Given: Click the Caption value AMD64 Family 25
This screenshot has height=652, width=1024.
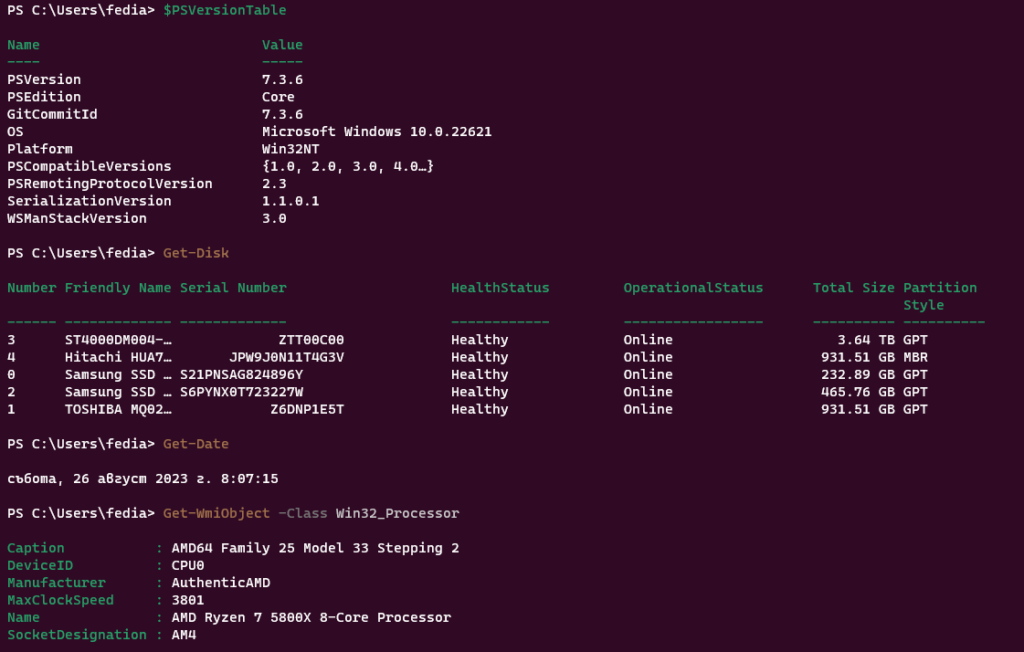Looking at the screenshot, I should coord(315,548).
